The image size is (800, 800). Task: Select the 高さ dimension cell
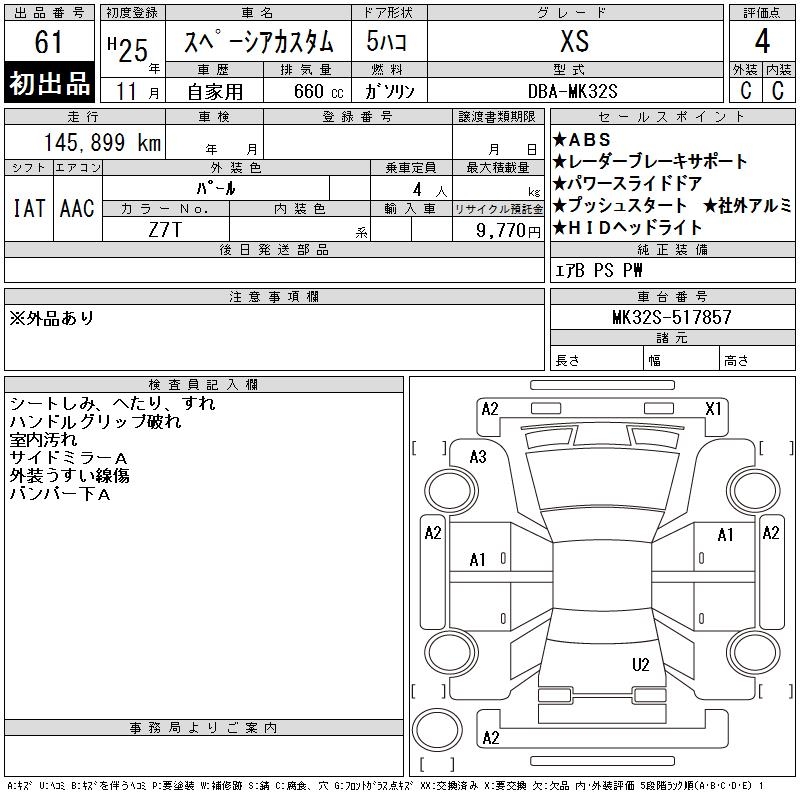tap(757, 358)
